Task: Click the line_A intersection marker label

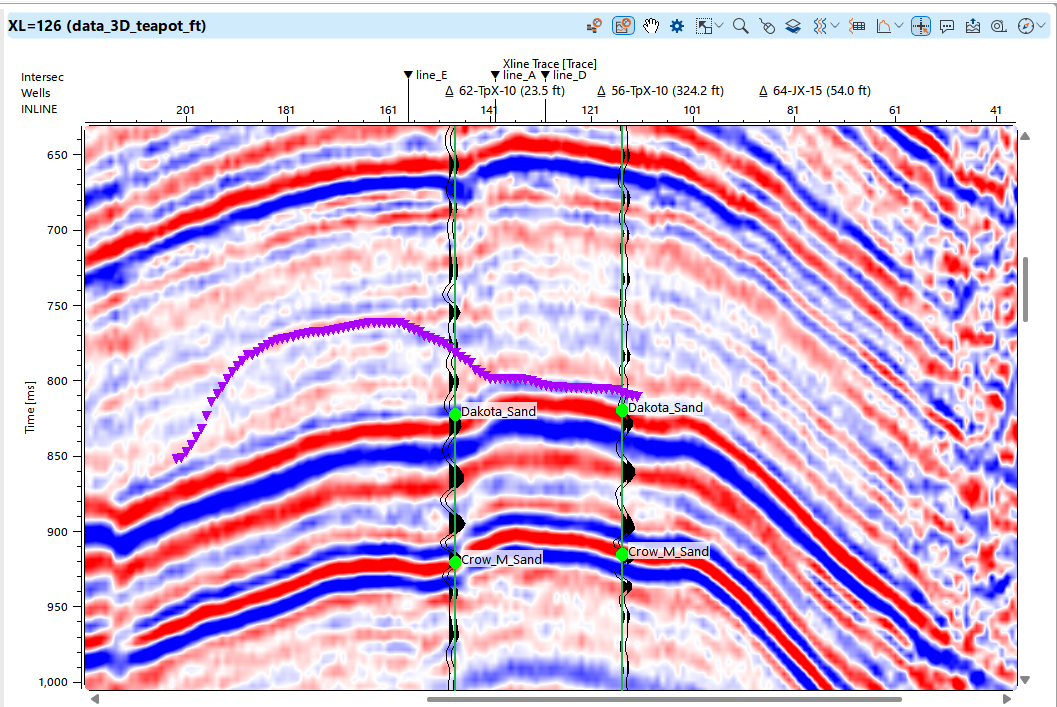Action: 519,75
